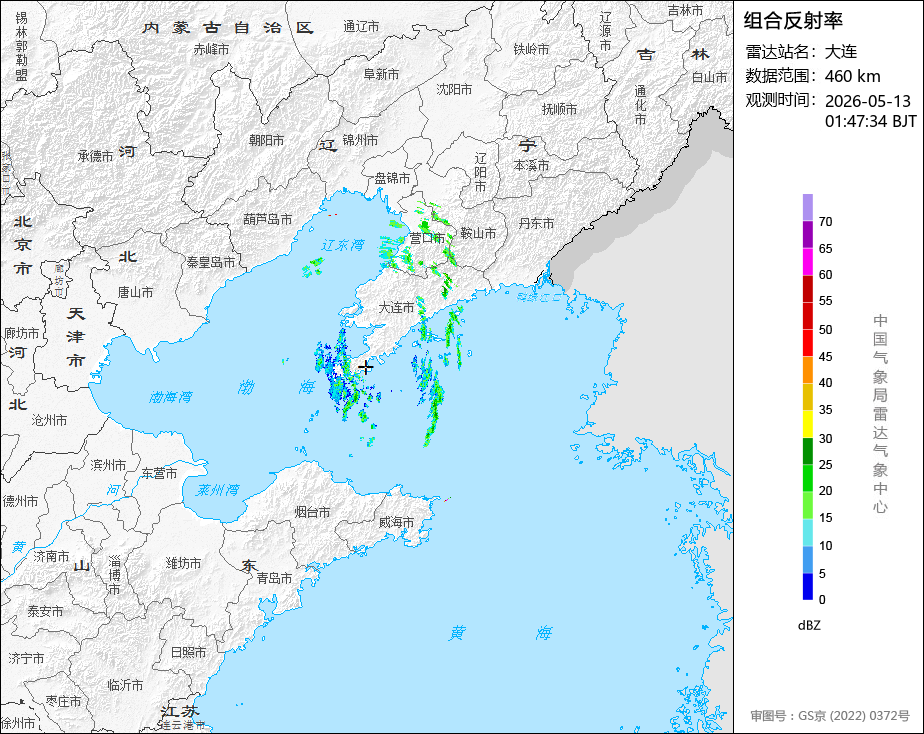Click the 通辽市 city label

click(361, 26)
